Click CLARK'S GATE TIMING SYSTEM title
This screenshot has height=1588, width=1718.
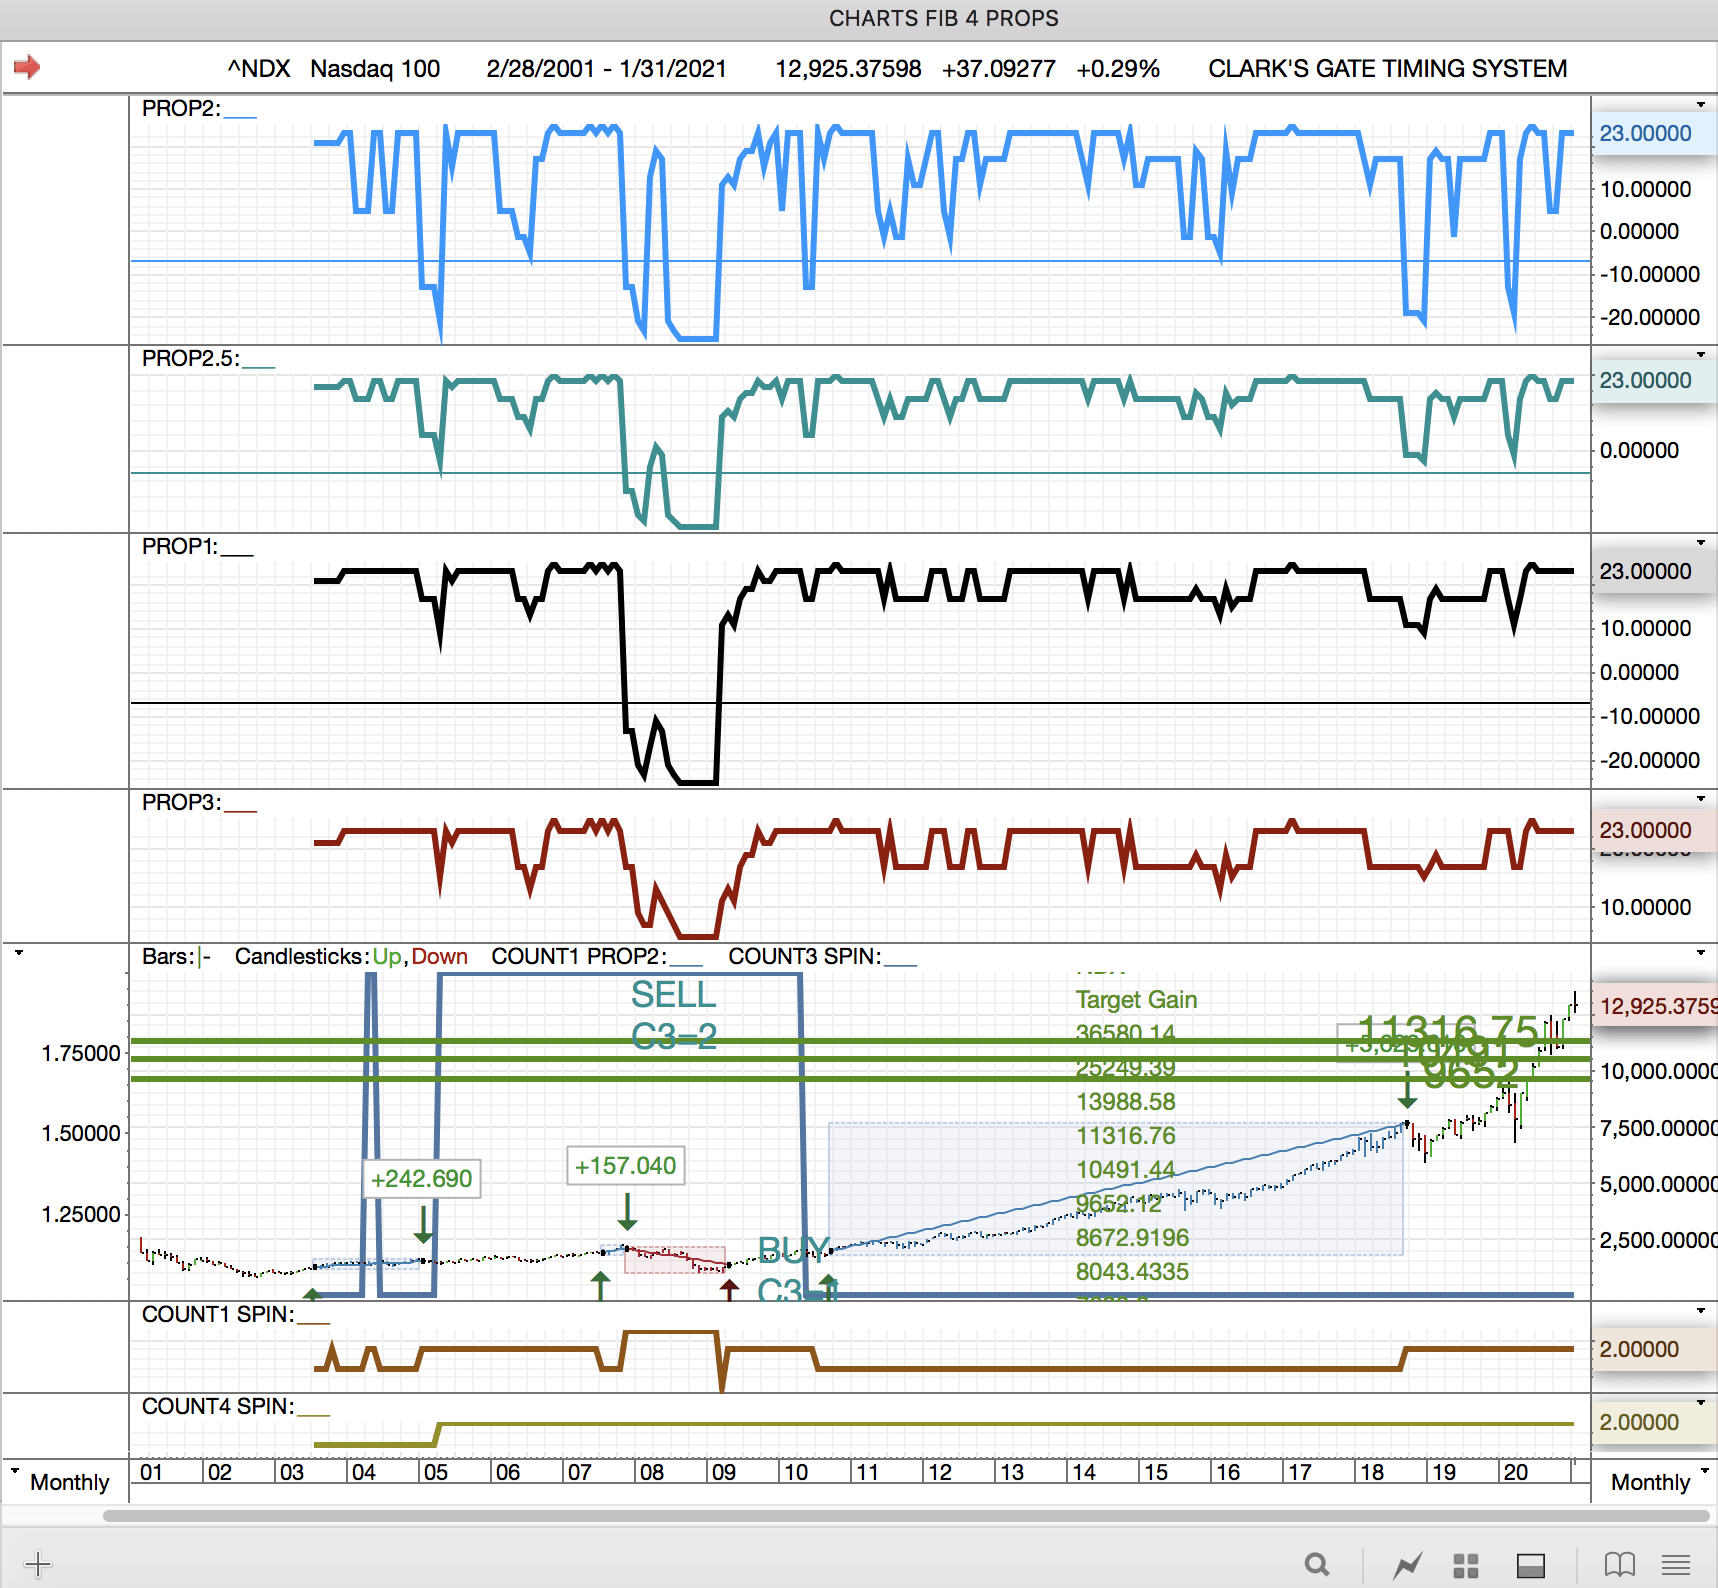[x=1387, y=68]
